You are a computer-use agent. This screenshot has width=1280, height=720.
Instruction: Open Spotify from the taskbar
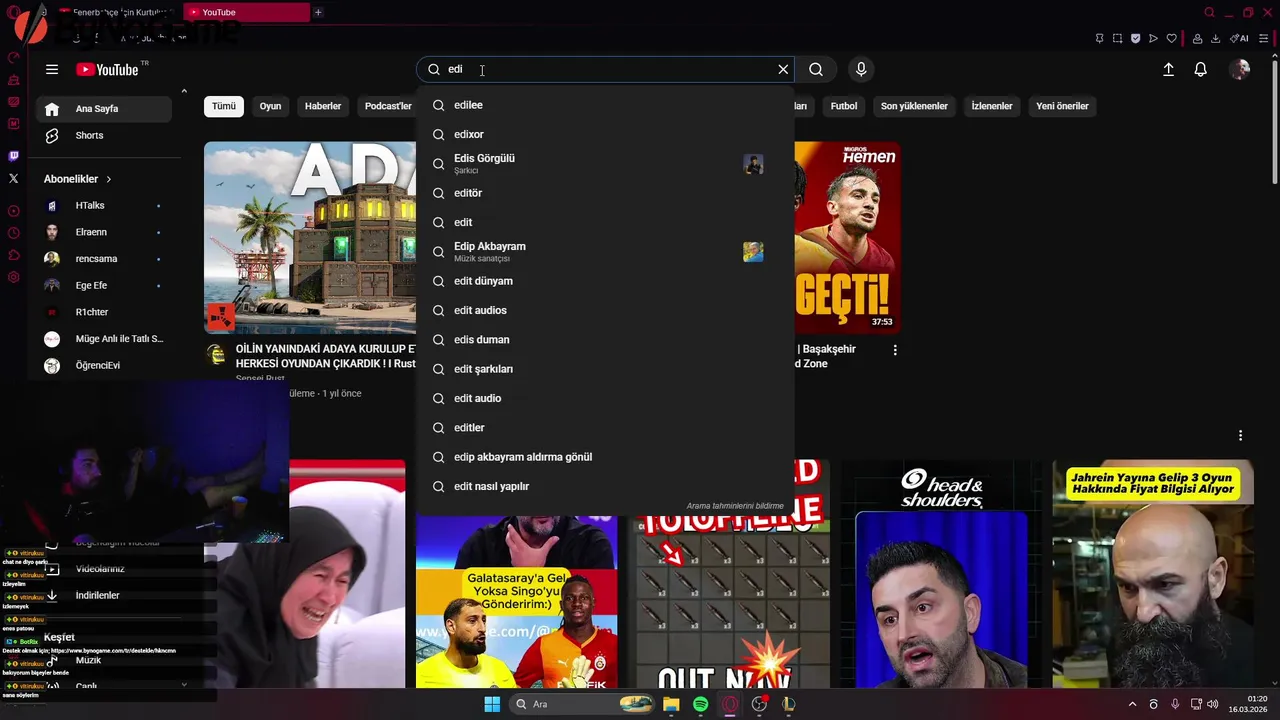700,704
